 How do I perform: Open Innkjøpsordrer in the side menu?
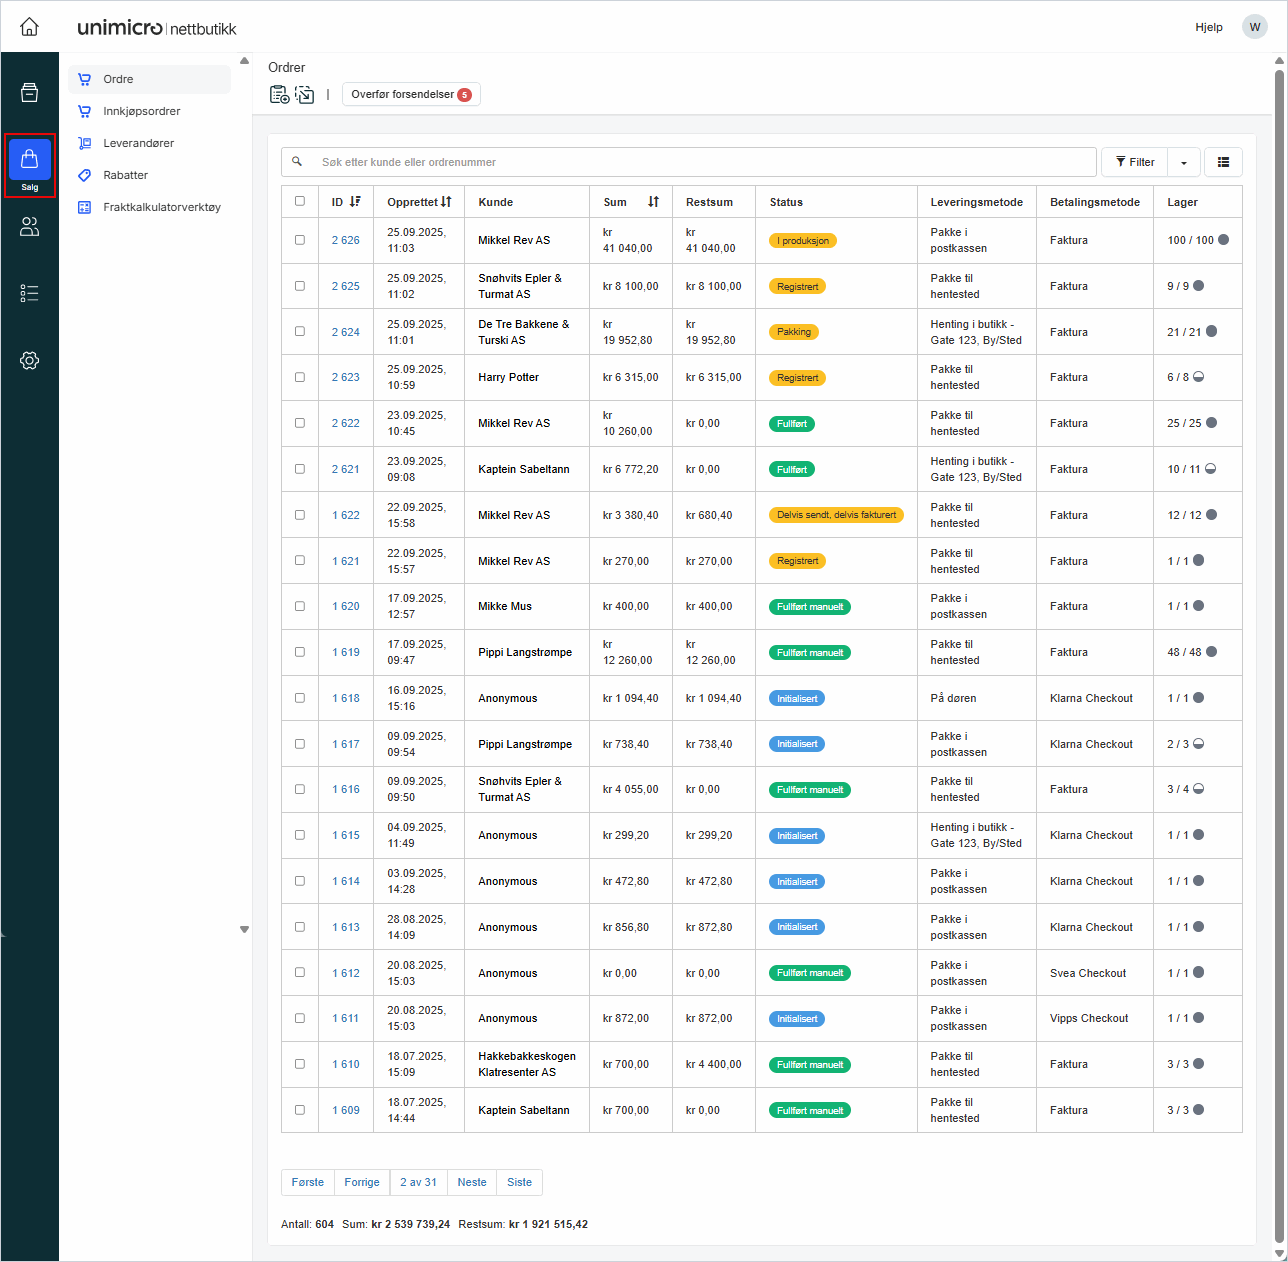point(142,111)
